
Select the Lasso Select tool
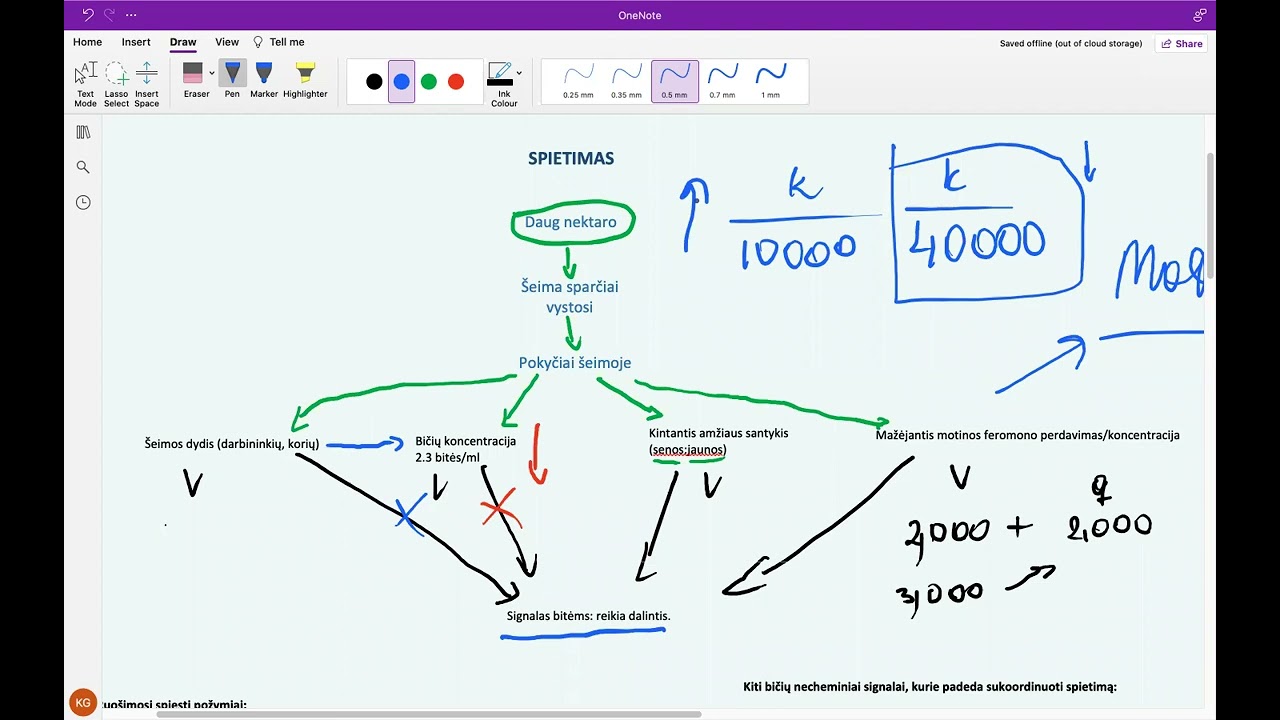click(117, 84)
